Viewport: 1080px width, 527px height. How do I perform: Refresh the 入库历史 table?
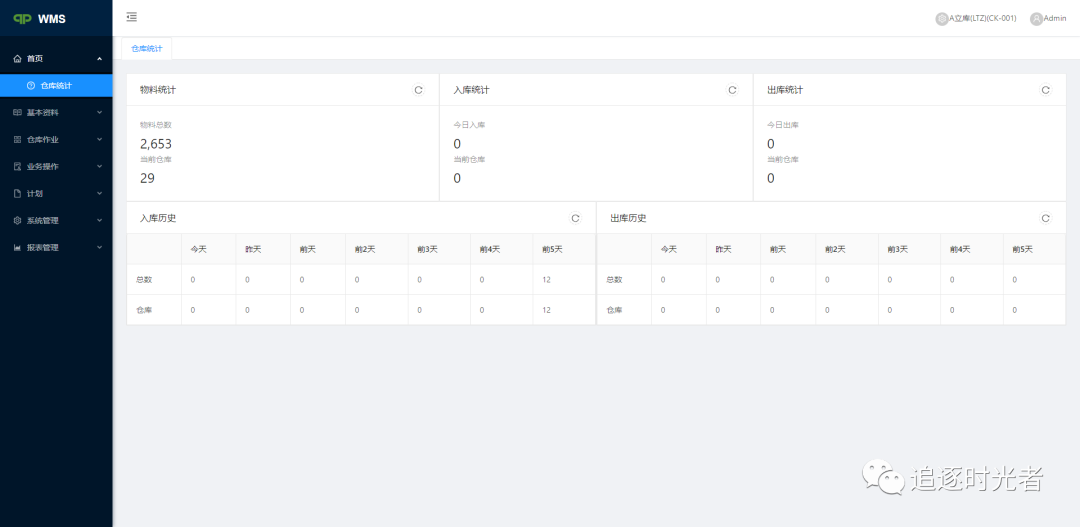tap(575, 218)
